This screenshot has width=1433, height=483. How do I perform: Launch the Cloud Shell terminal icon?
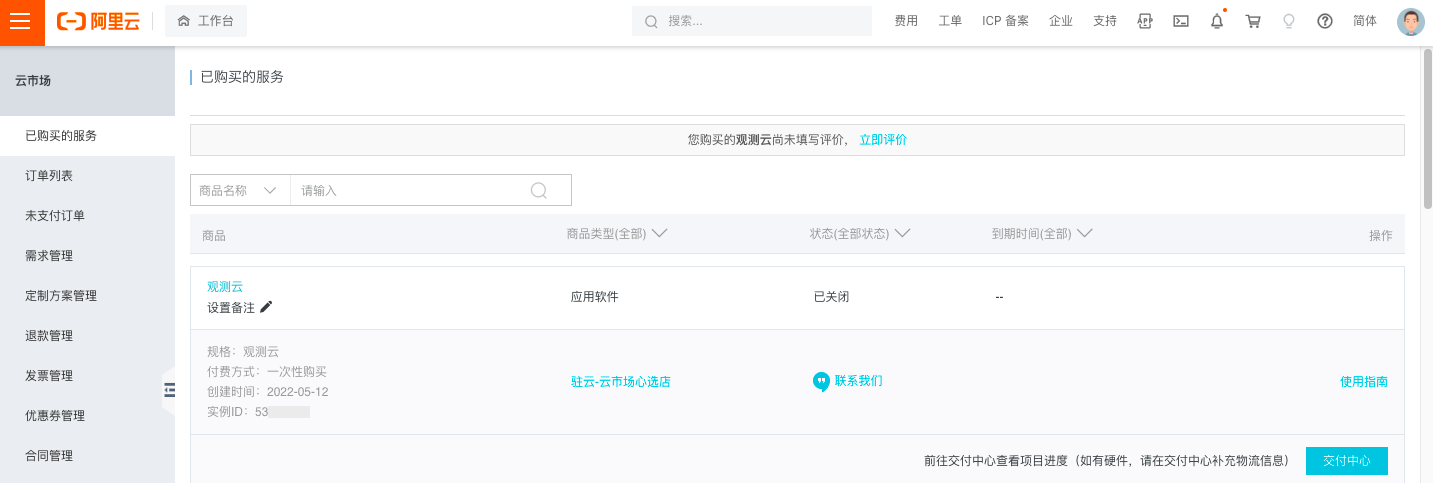click(x=1181, y=21)
